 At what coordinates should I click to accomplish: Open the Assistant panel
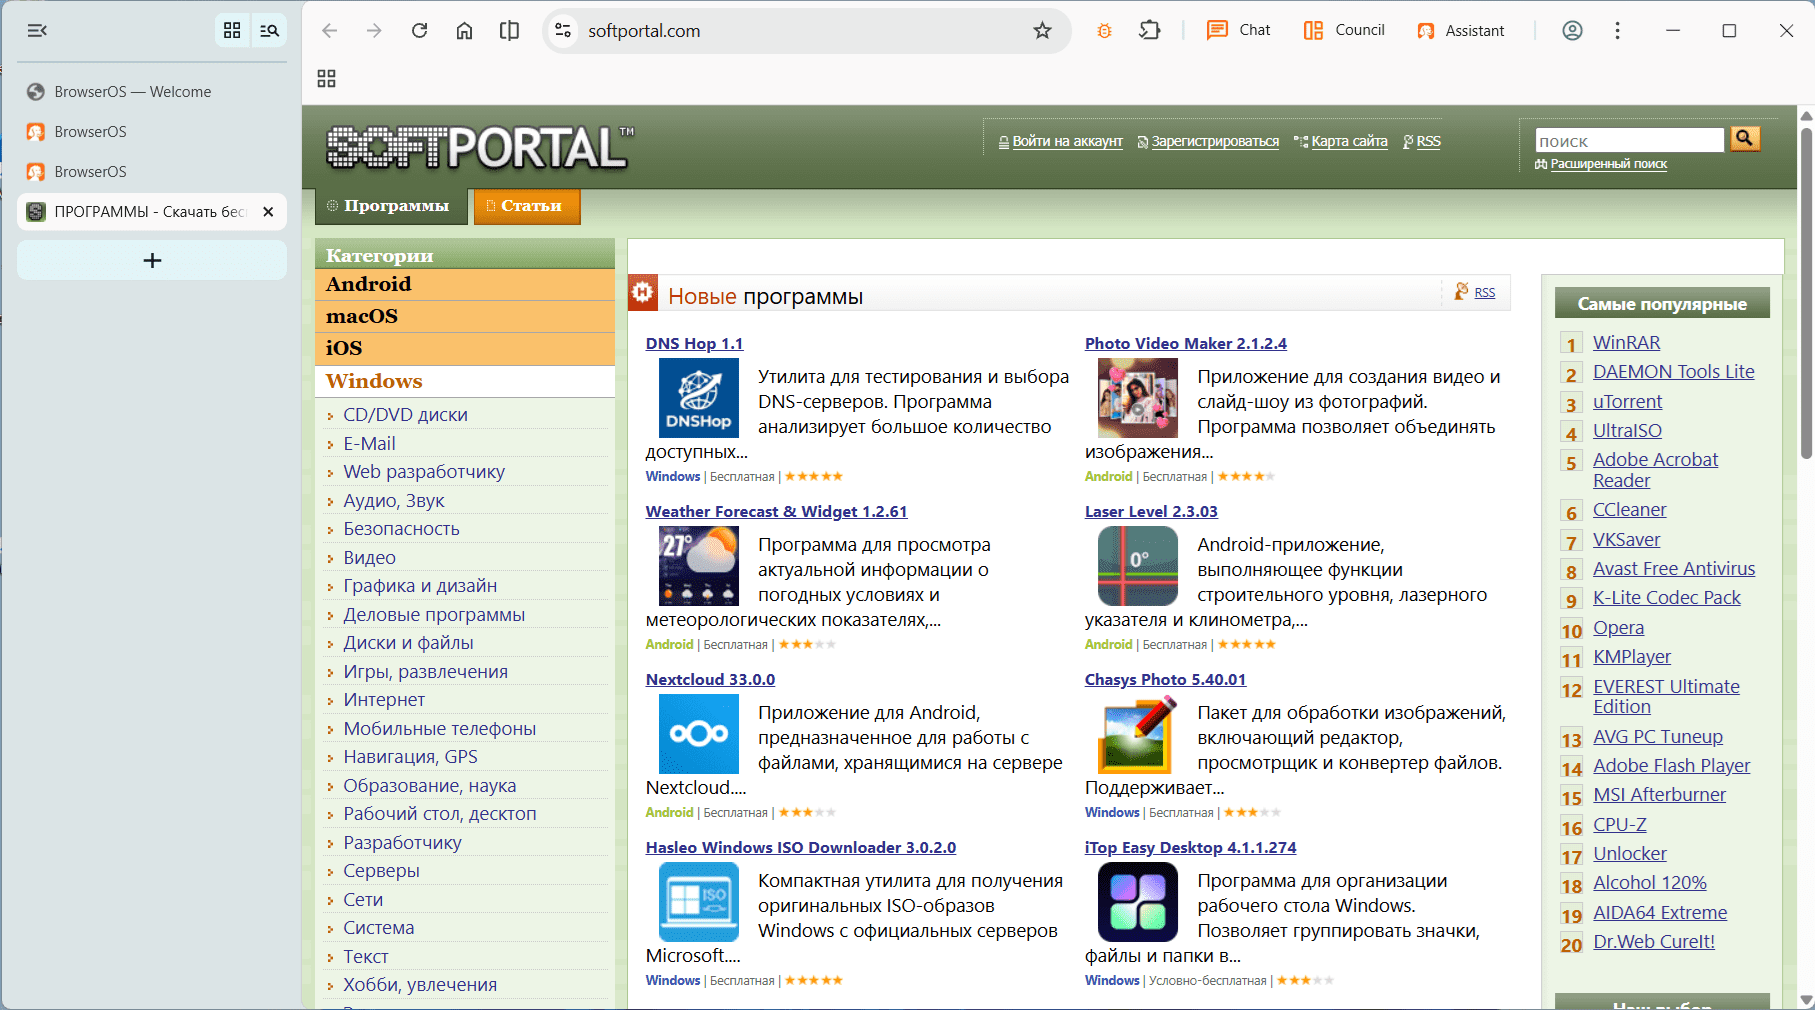[1460, 31]
